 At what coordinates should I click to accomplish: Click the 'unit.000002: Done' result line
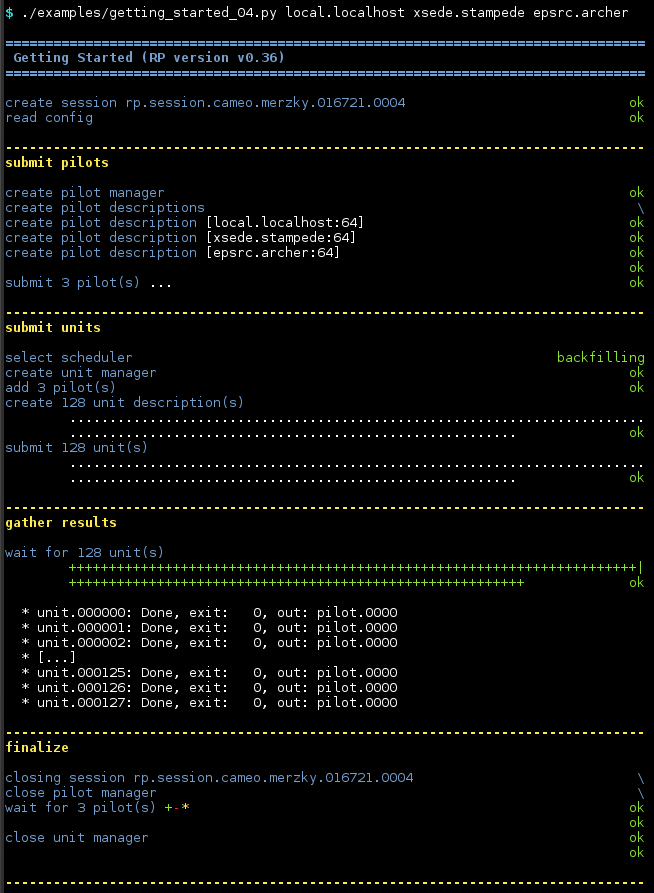coord(210,642)
